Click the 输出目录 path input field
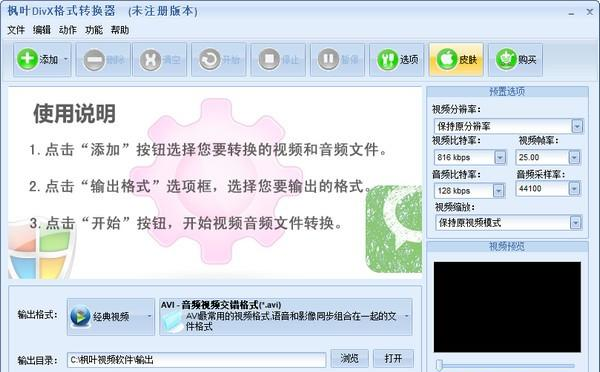This screenshot has width=600, height=372. (x=196, y=360)
